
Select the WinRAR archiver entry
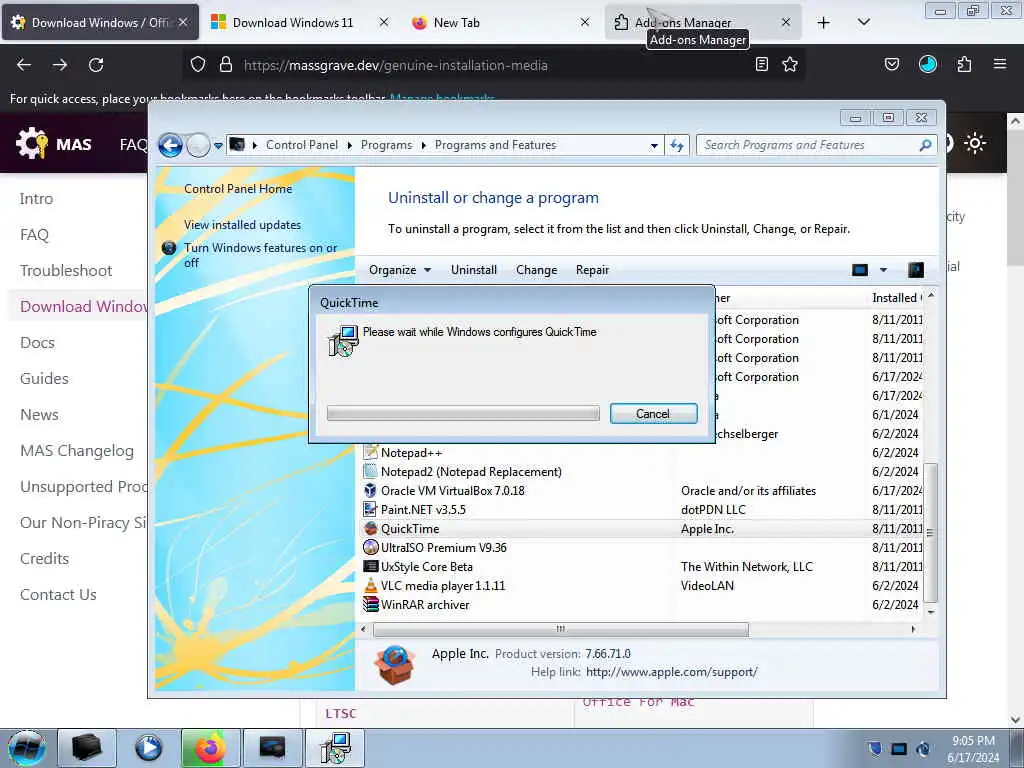pos(425,604)
